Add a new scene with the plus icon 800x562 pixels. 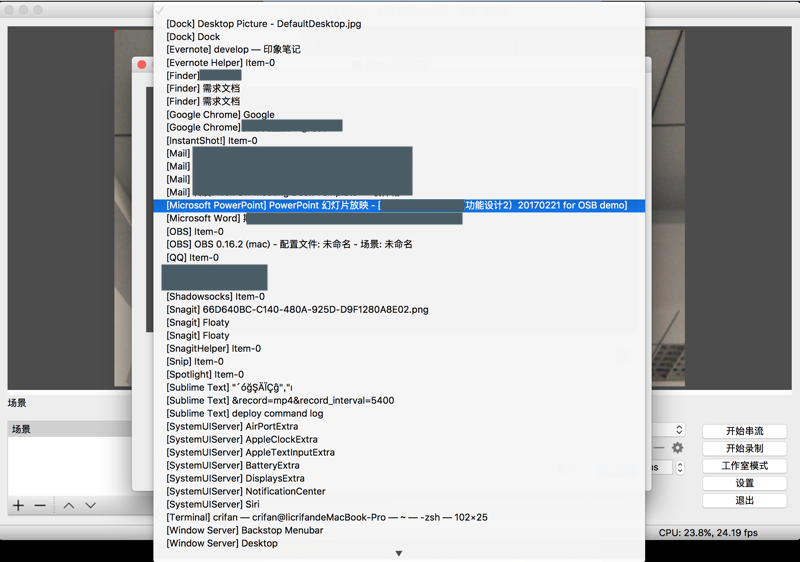point(18,505)
